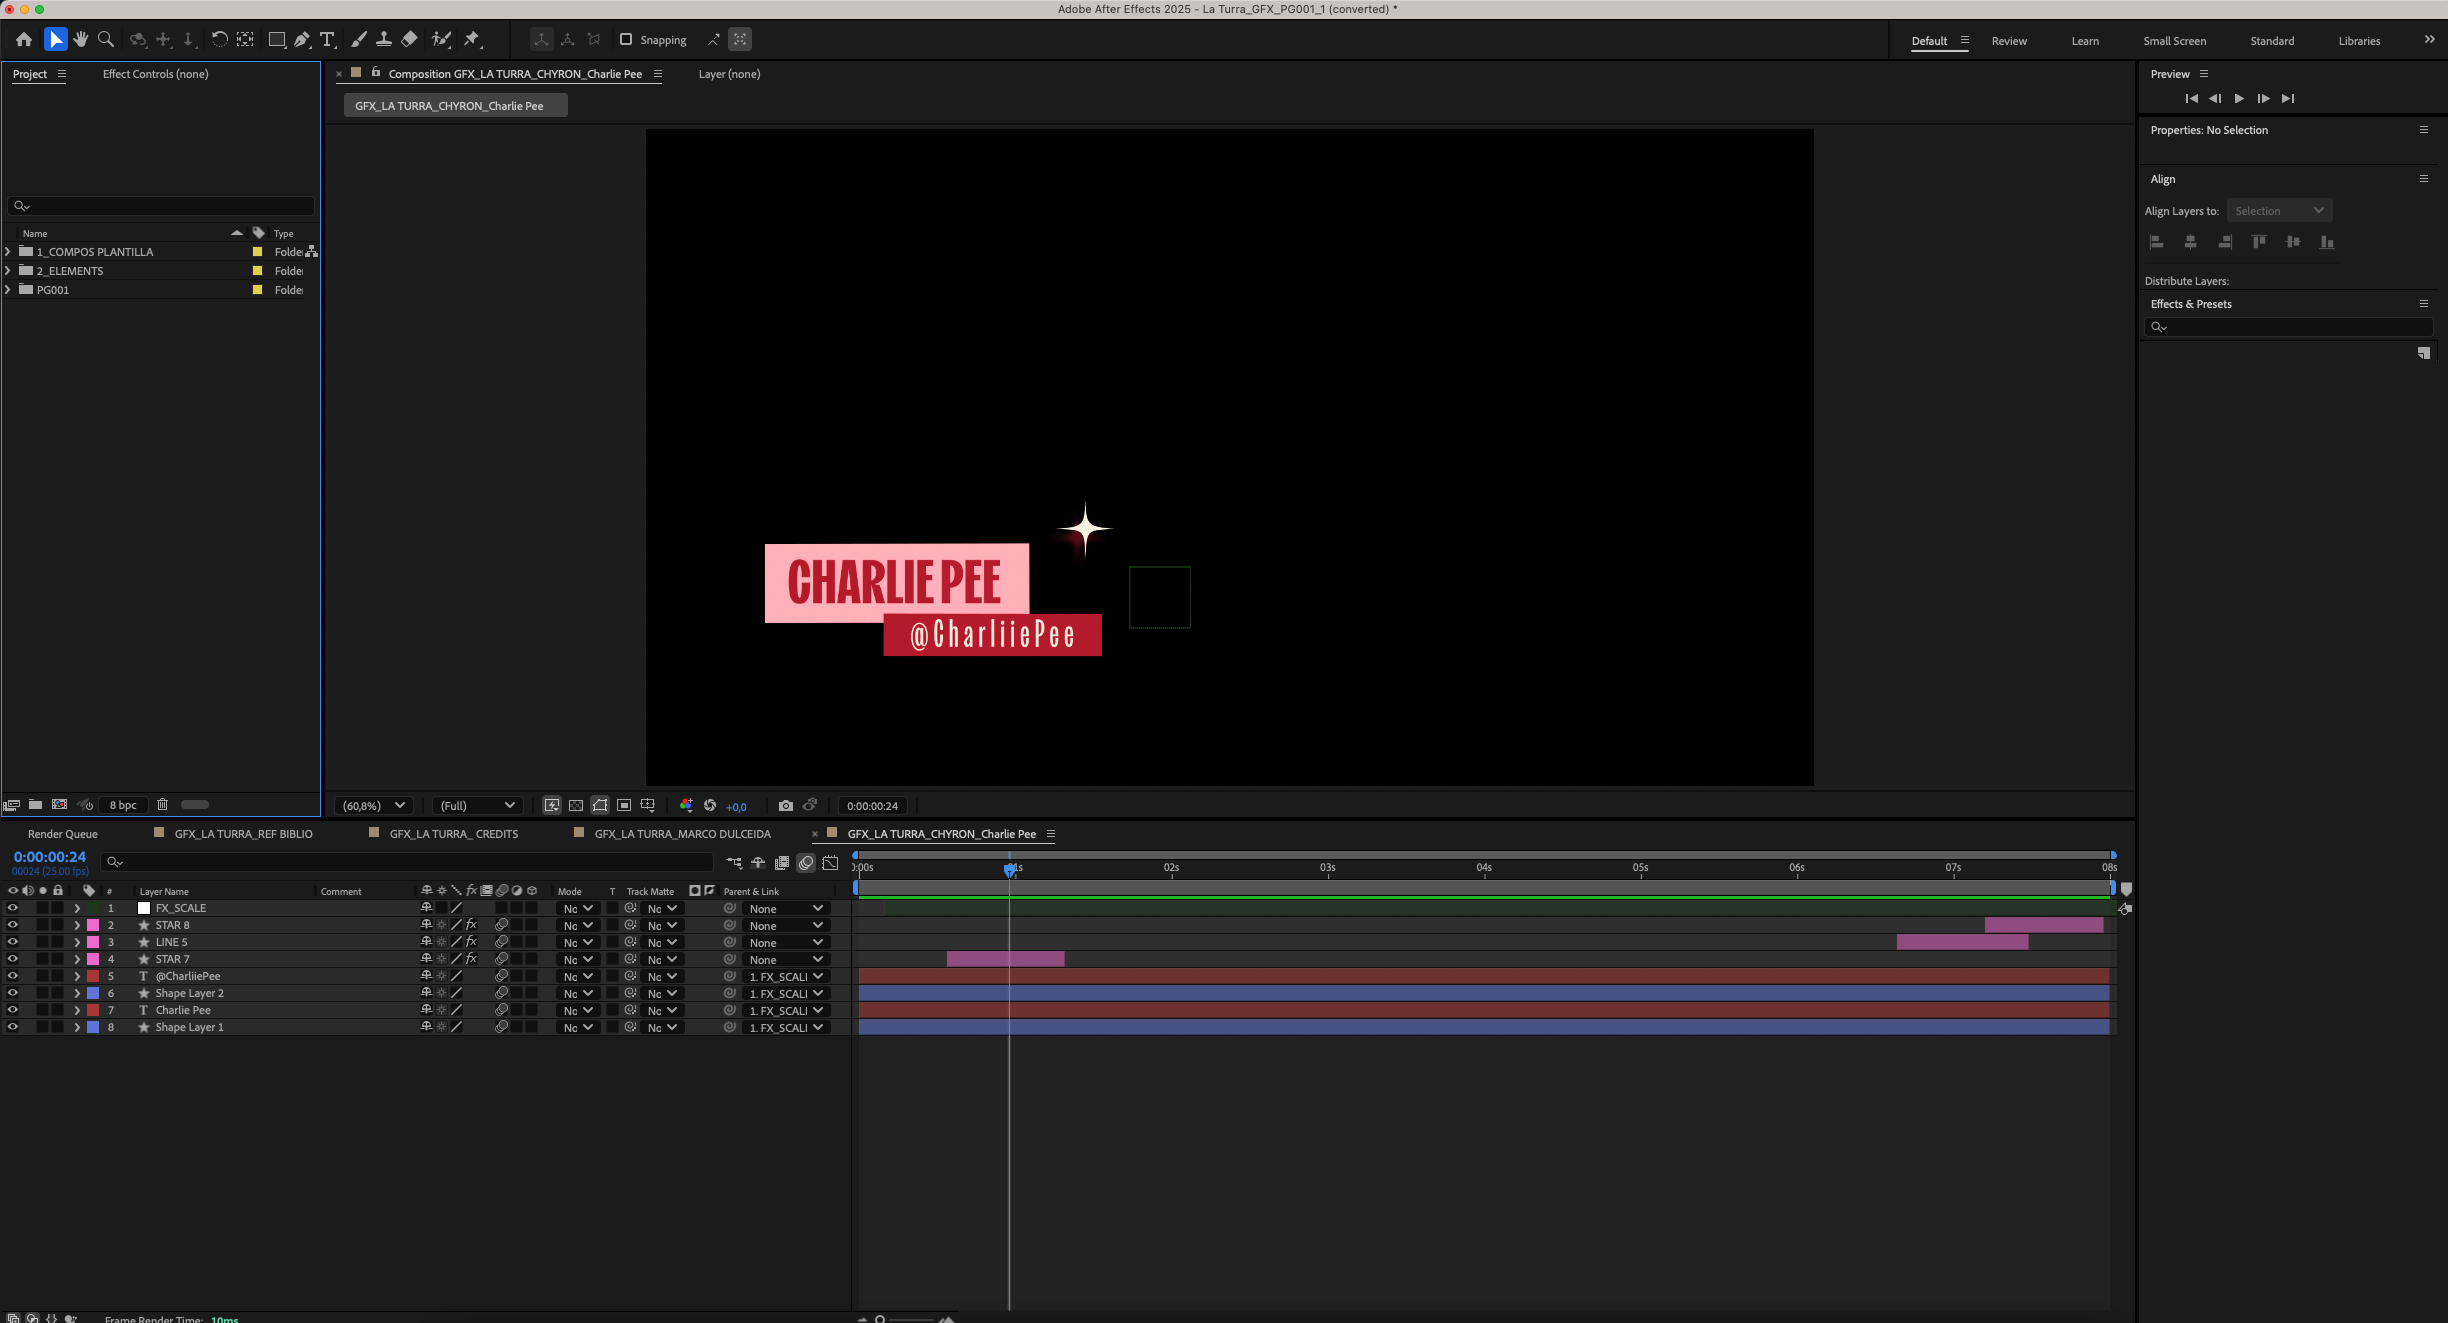Pick the Puppet Pin tool
This screenshot has width=2448, height=1323.
[472, 40]
